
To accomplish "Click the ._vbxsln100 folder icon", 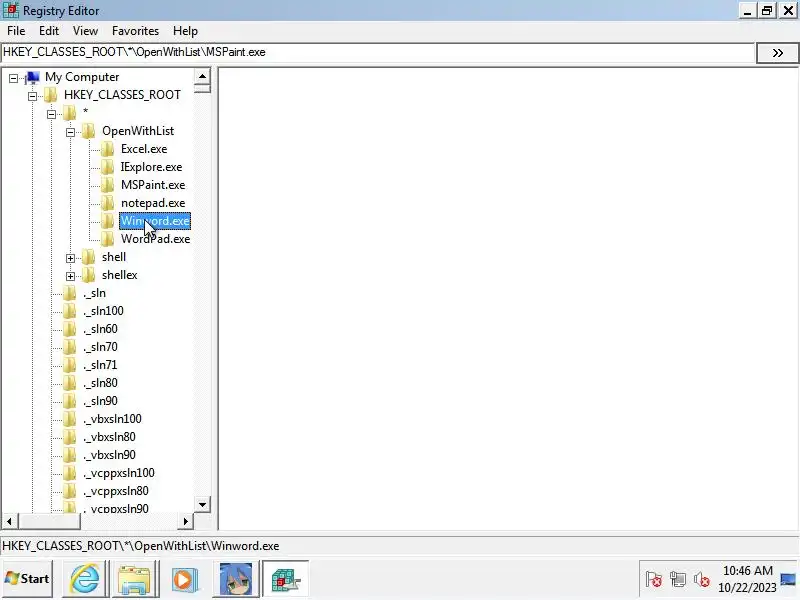I will (69, 419).
